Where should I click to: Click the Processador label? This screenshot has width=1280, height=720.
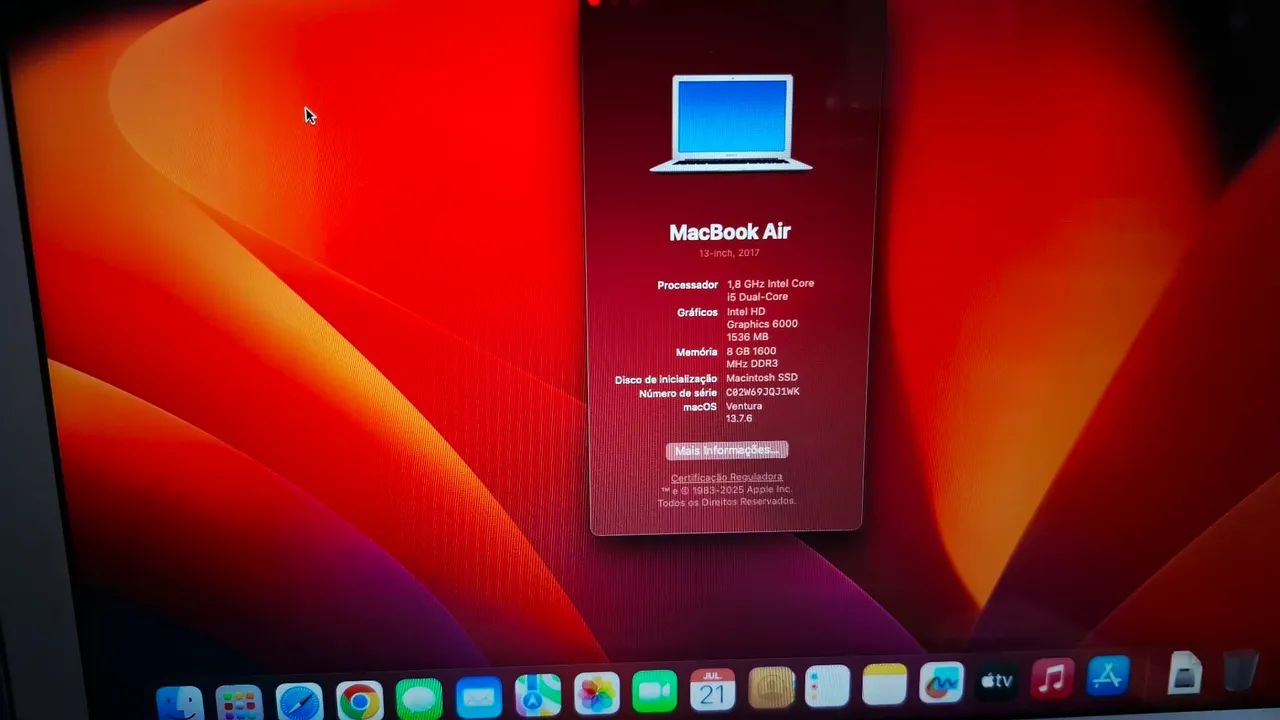click(688, 285)
